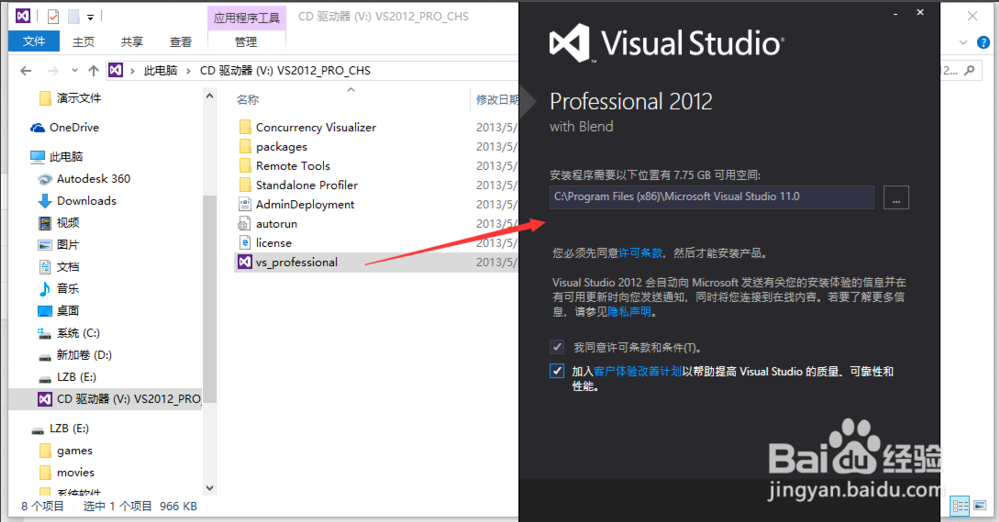Sort by the 修改日期 column header

(497, 99)
